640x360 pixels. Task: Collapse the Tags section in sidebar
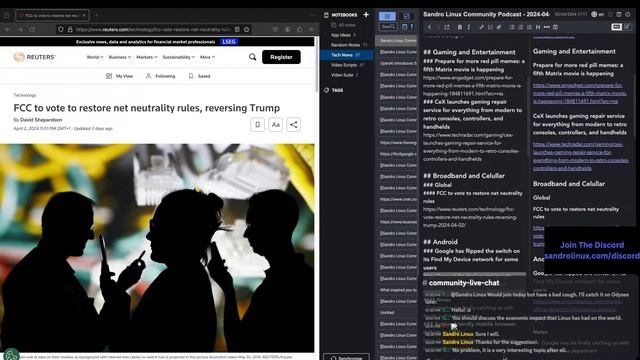[337, 90]
